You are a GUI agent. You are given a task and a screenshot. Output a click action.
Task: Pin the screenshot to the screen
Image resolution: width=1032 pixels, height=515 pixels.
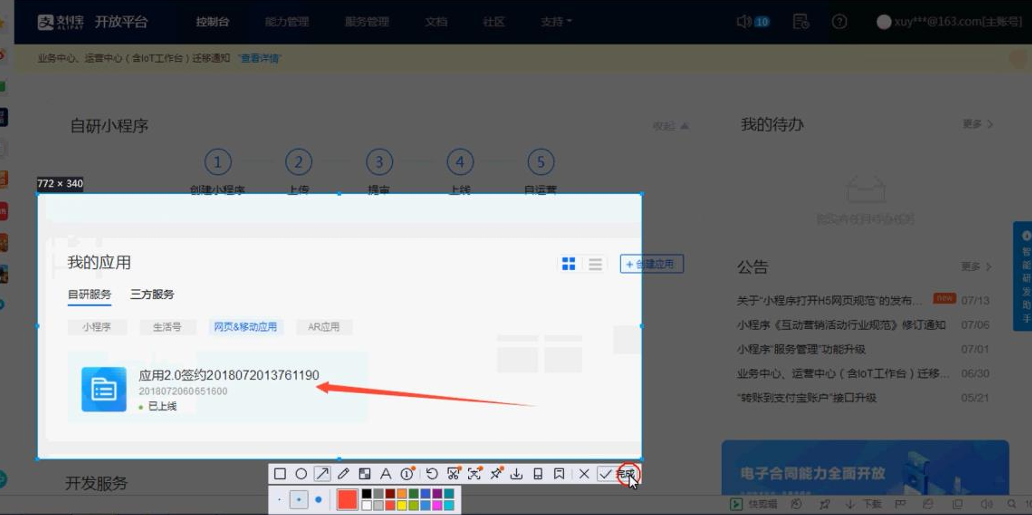pyautogui.click(x=495, y=474)
